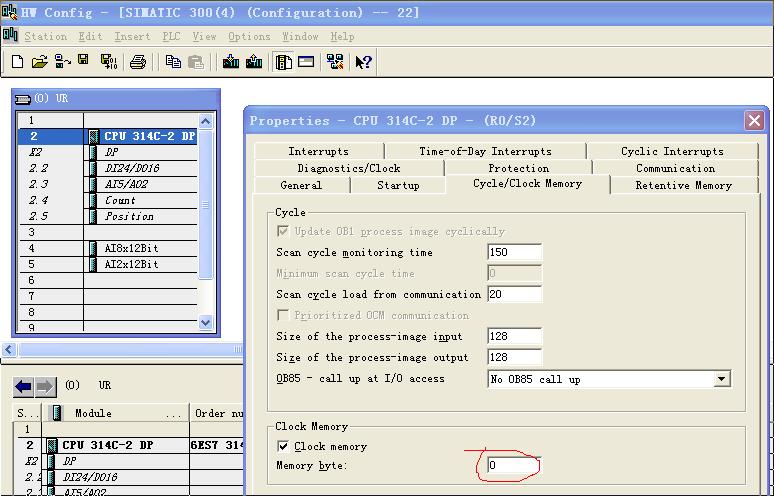Image resolution: width=774 pixels, height=496 pixels.
Task: Switch to the Startup tab
Action: click(398, 185)
